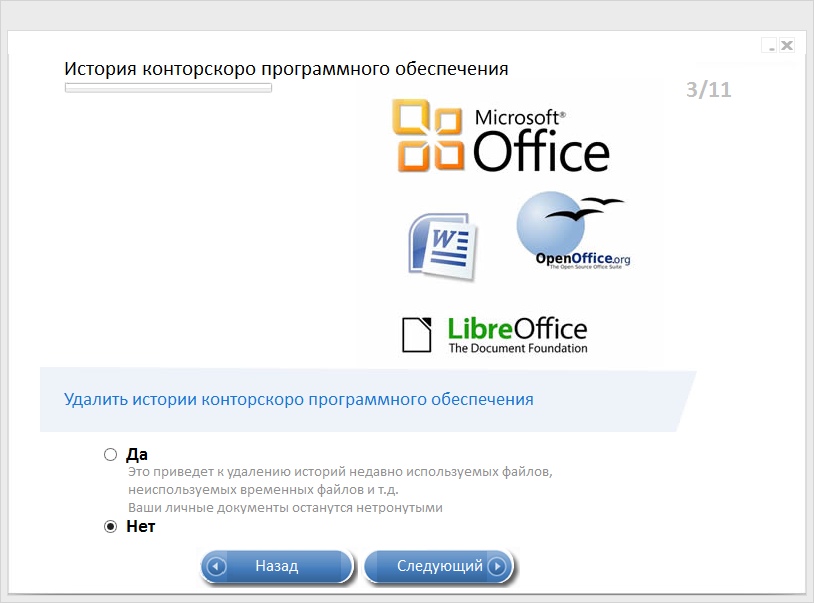
Task: Click heading "История конторскоро программного обеспечения"
Action: [286, 69]
